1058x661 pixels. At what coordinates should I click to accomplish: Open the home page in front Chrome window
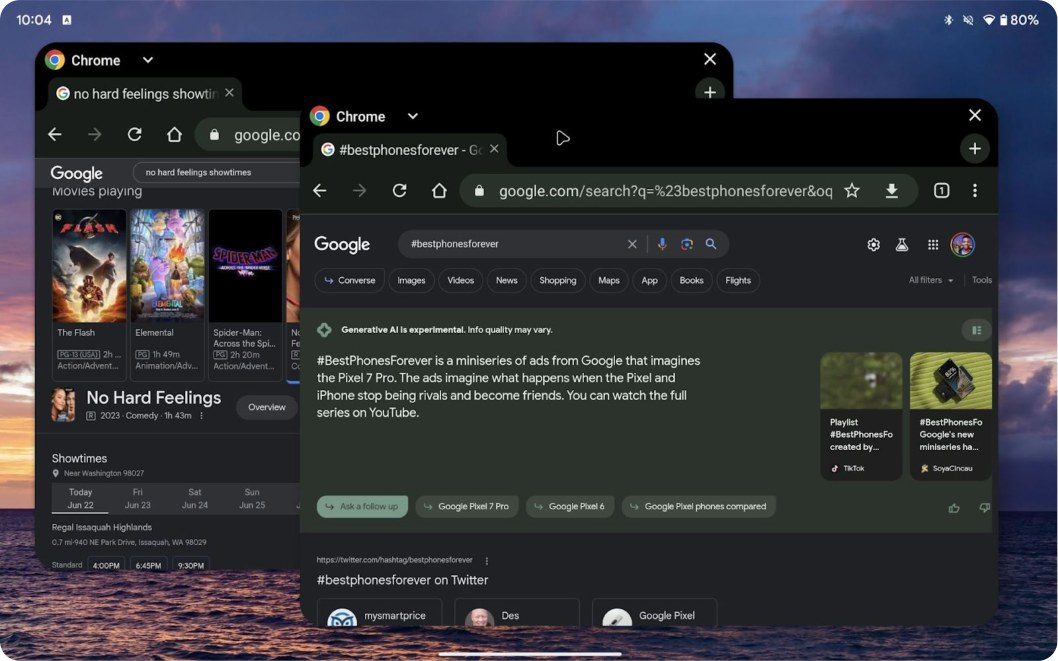[439, 191]
